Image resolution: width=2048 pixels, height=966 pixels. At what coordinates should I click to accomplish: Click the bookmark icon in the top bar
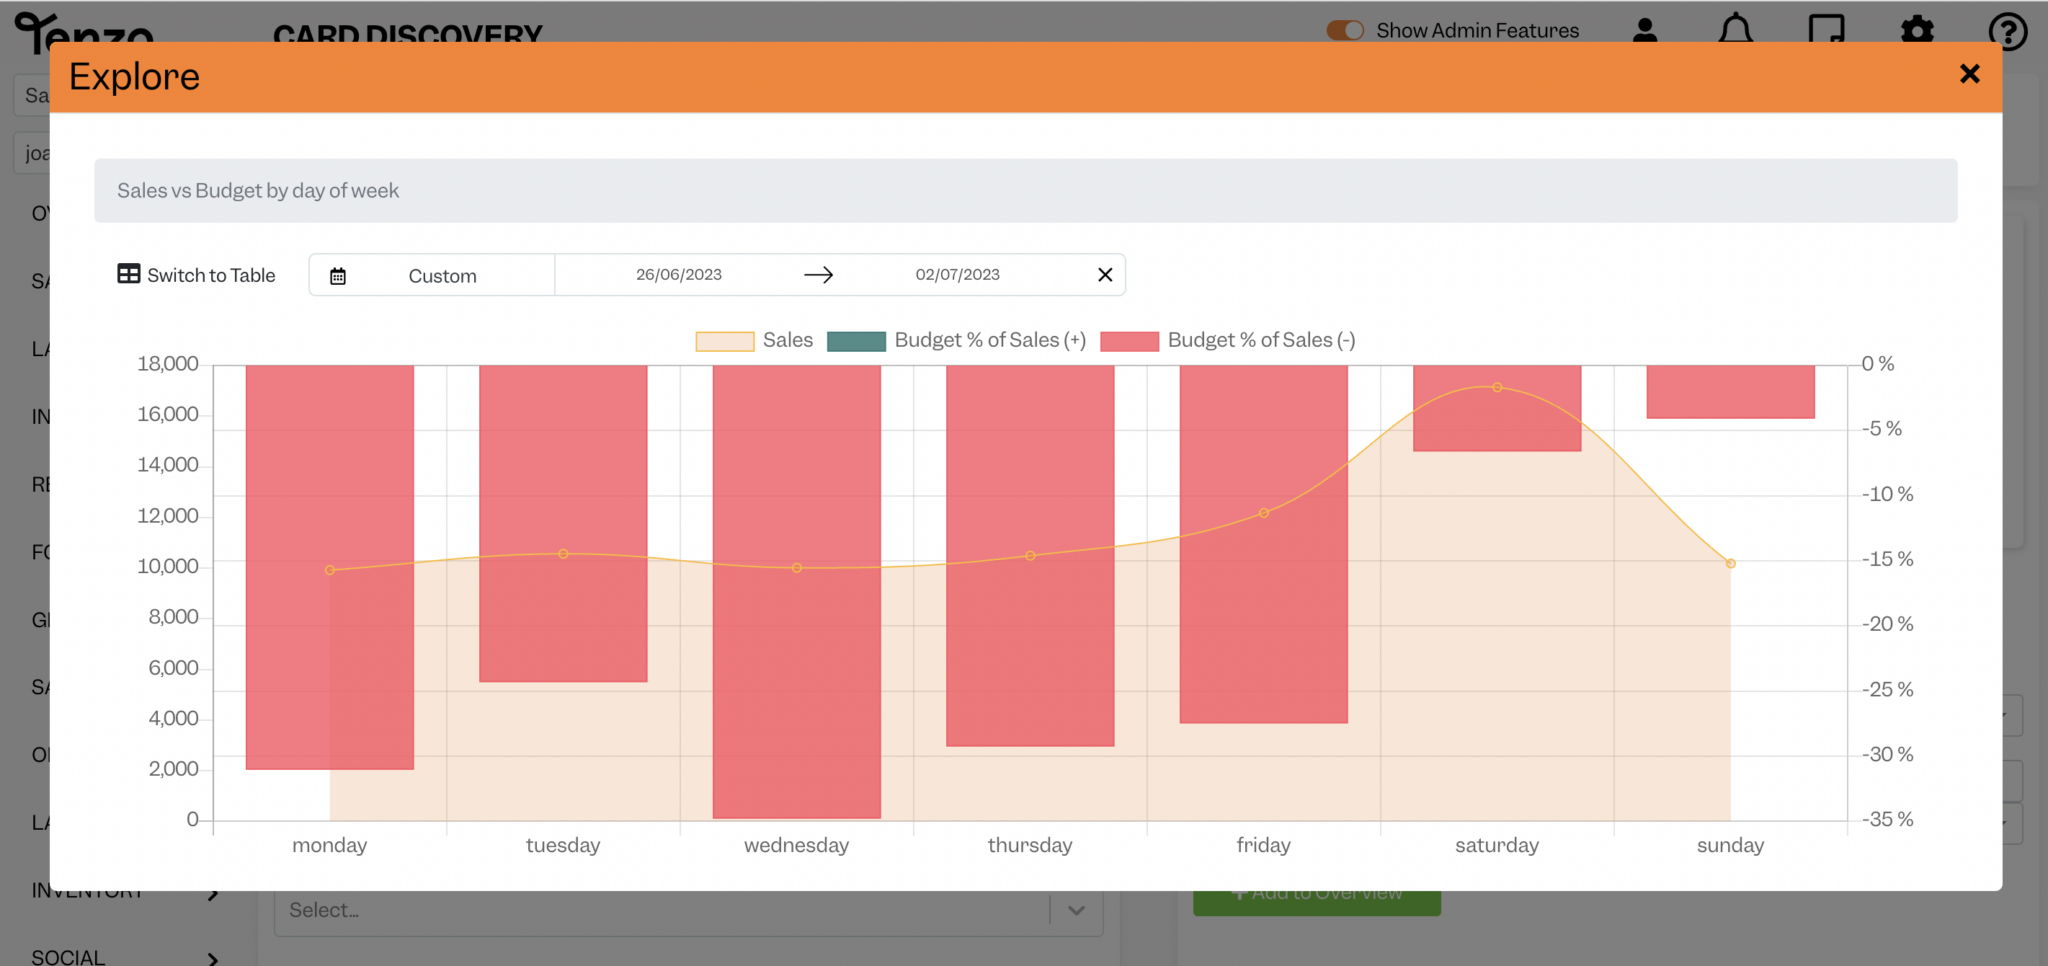(1826, 30)
